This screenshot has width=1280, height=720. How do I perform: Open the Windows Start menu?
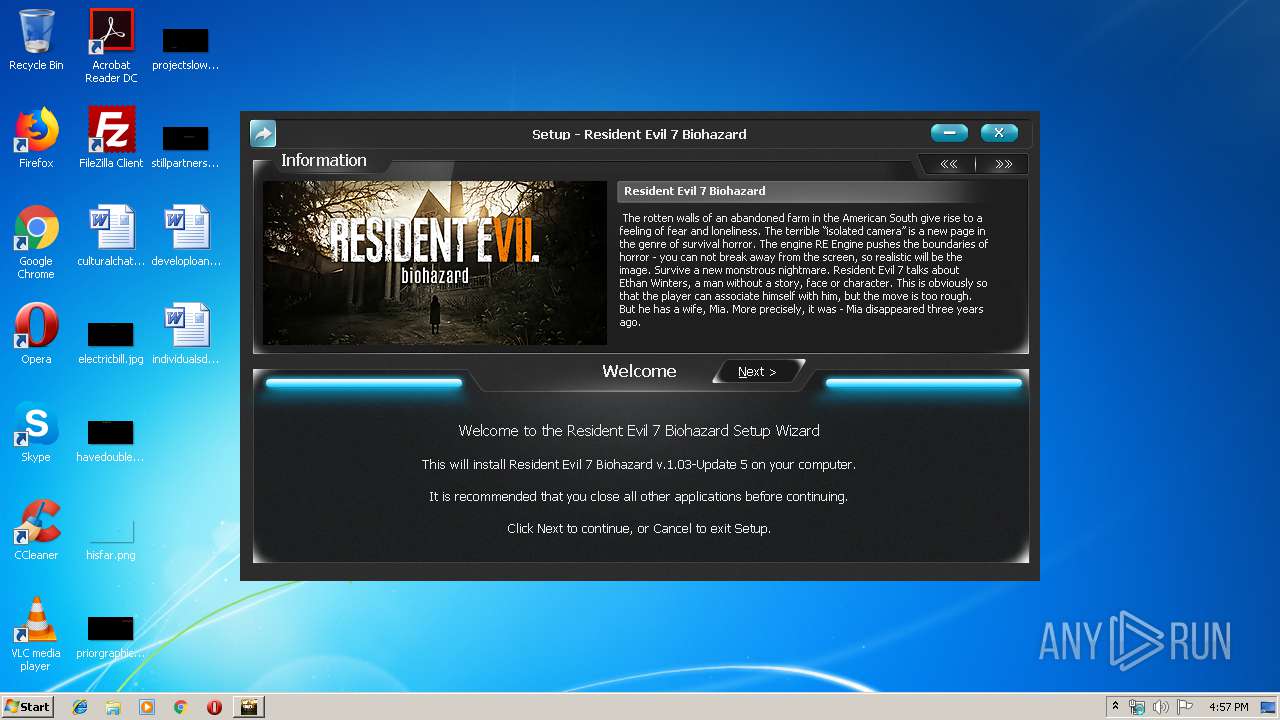click(27, 706)
